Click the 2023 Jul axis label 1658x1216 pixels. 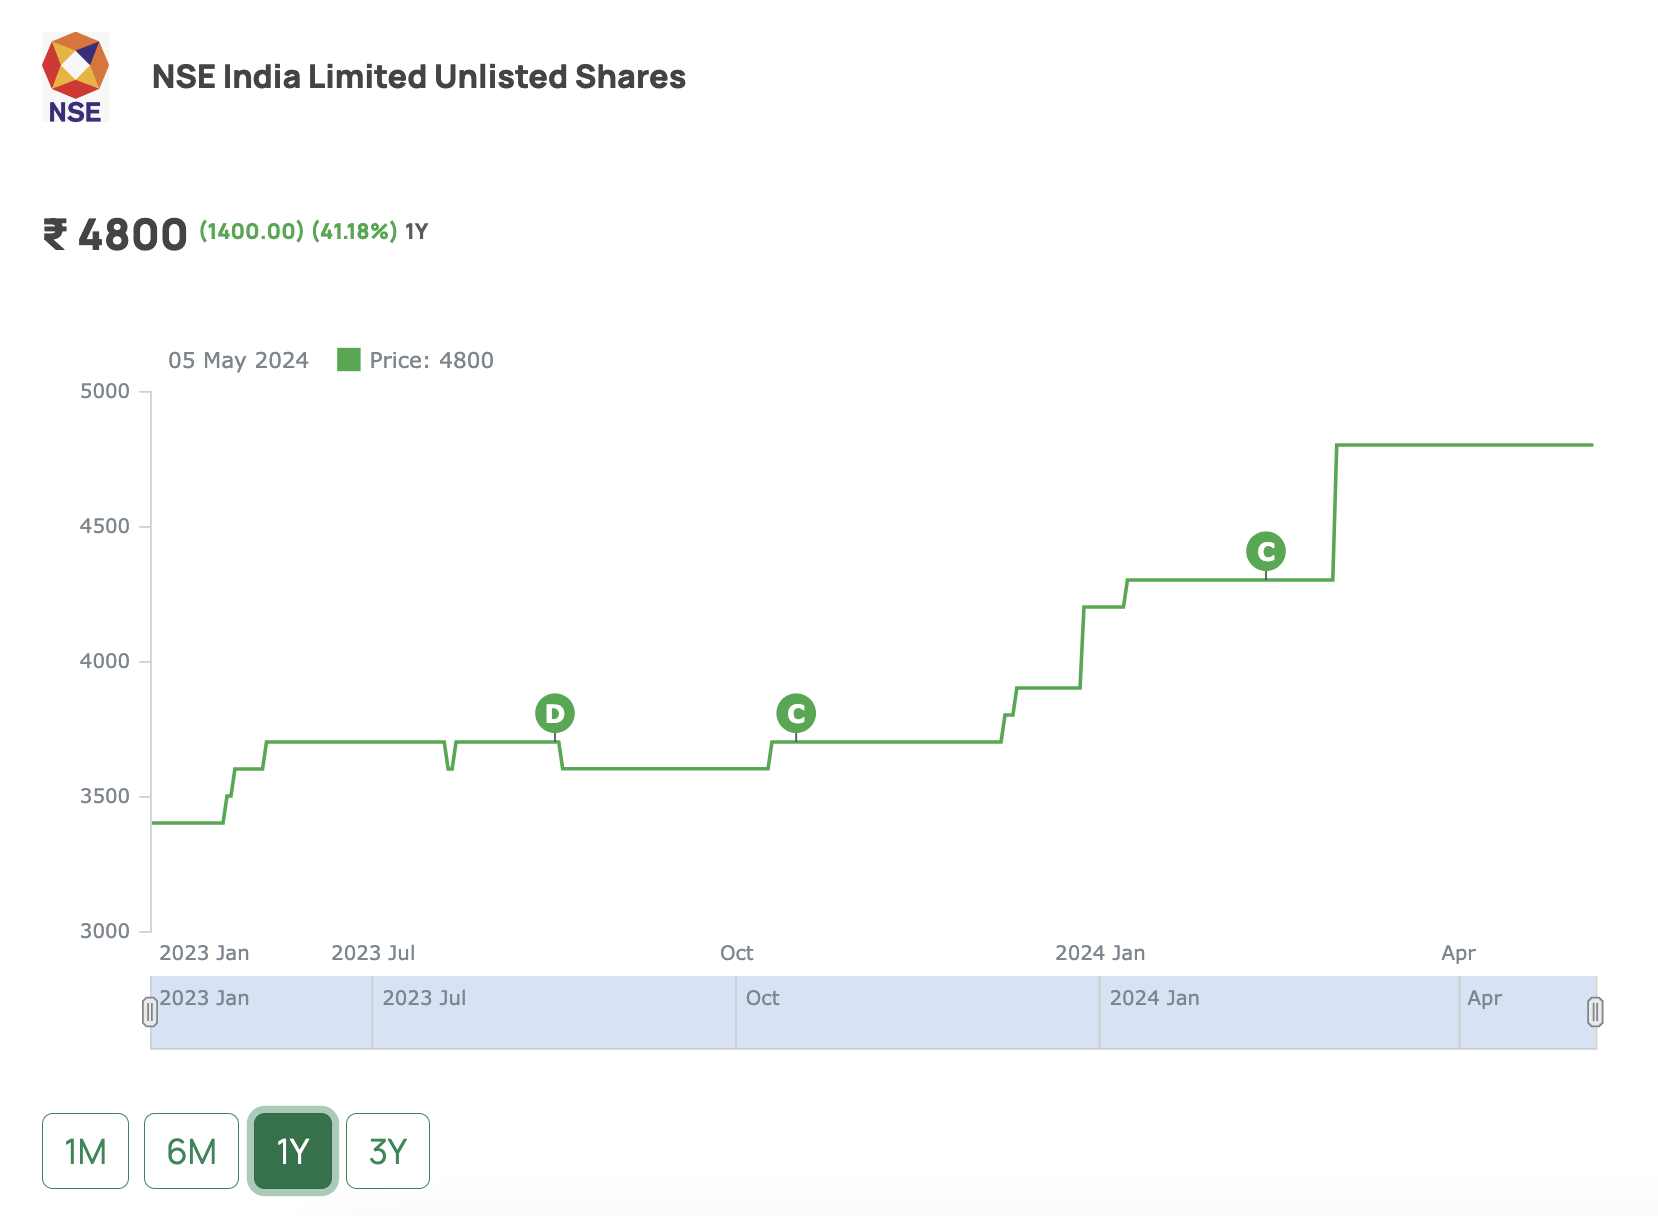(372, 952)
